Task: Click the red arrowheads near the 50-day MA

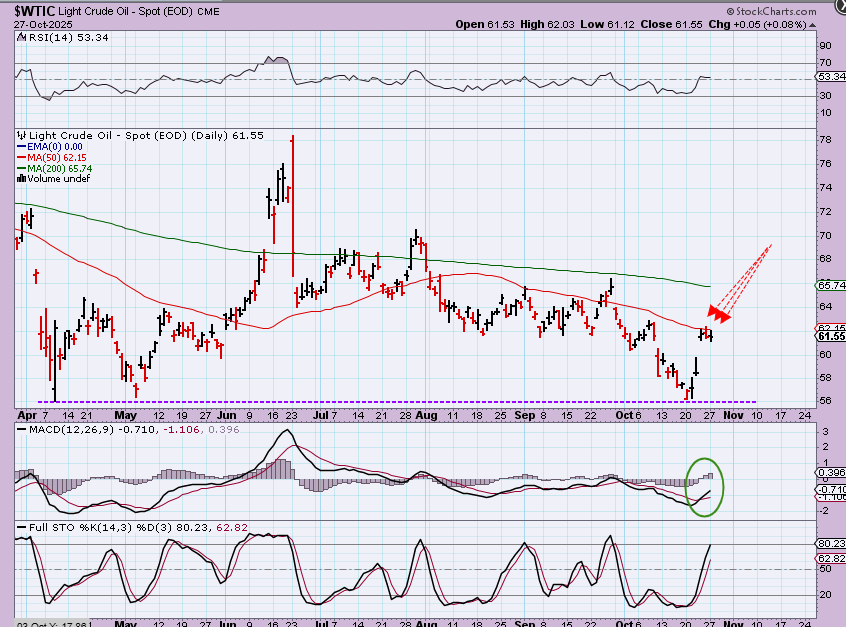Action: coord(720,313)
